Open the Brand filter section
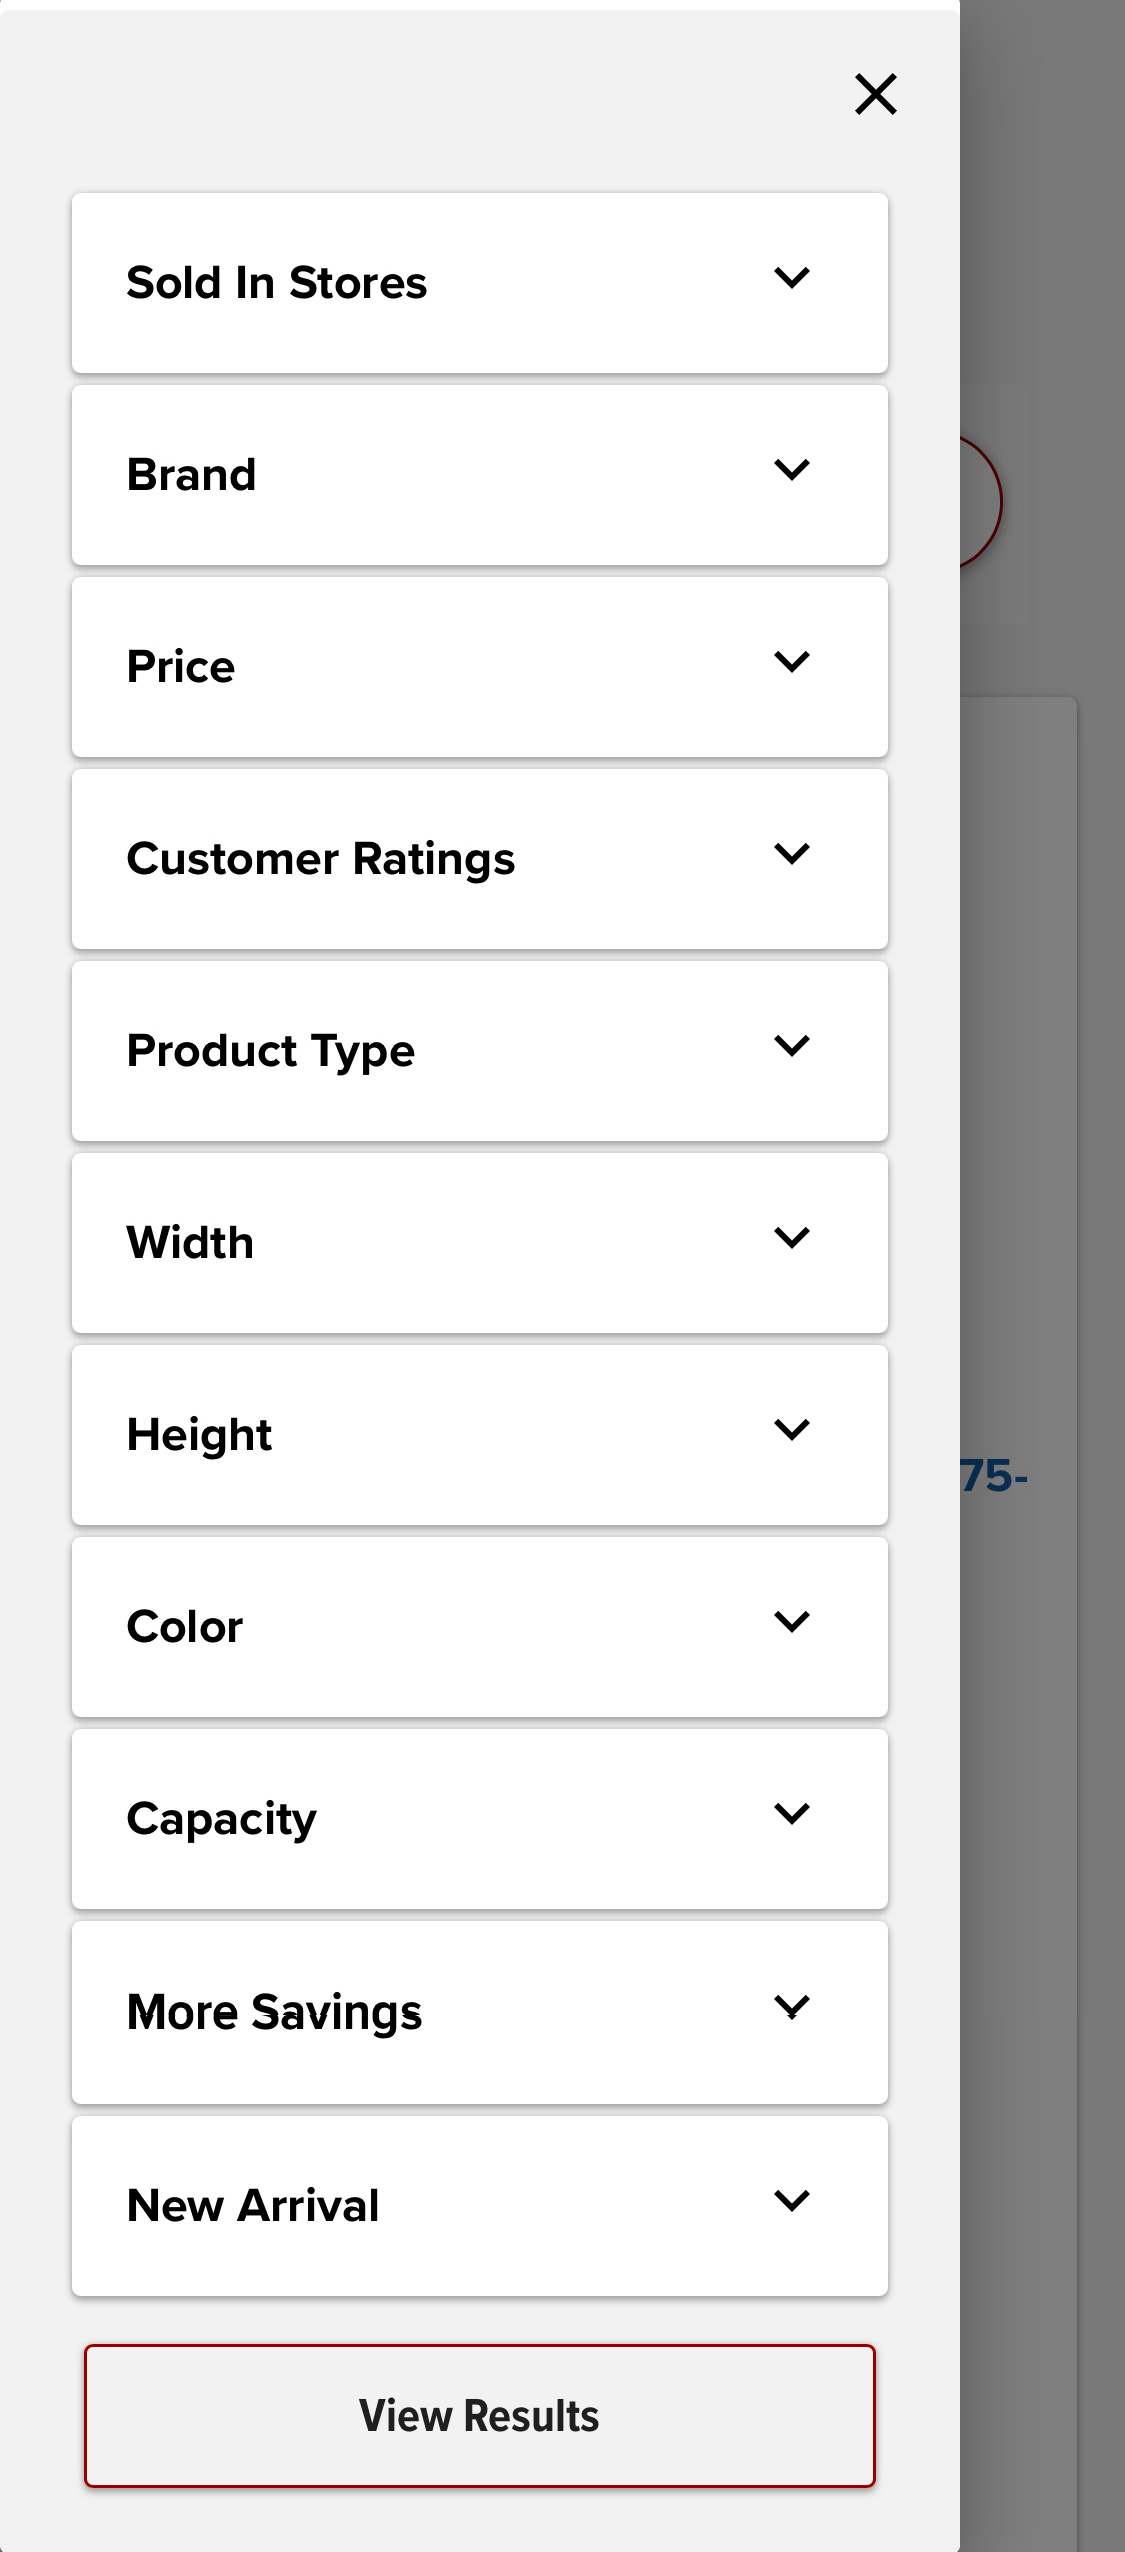1125x2552 pixels. pos(480,474)
